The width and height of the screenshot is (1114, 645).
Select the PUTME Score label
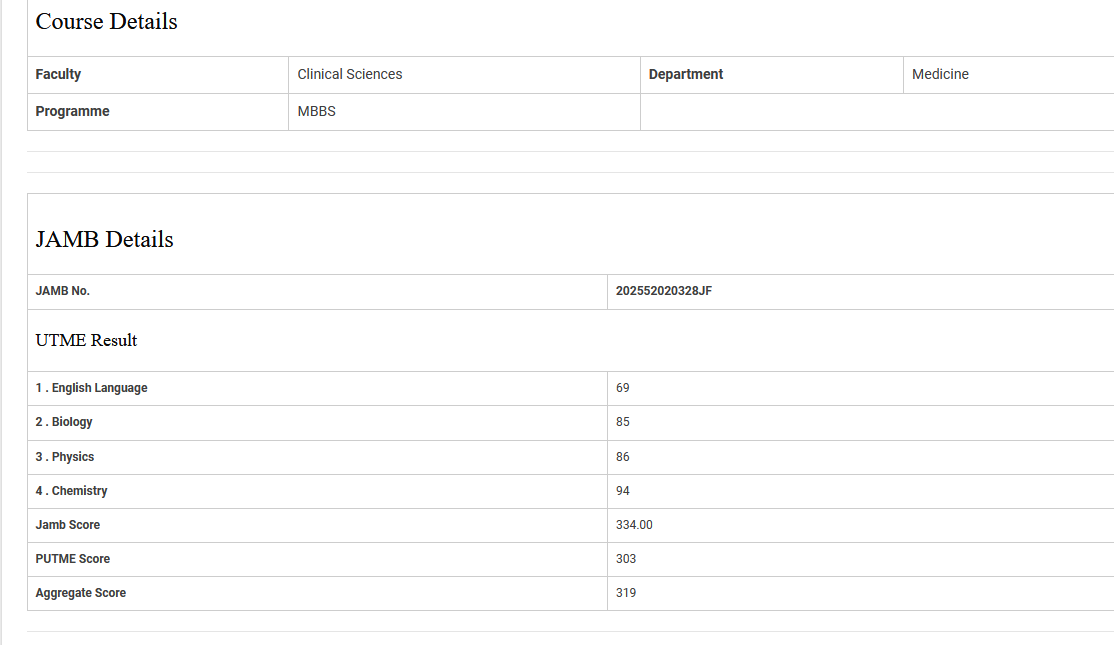(x=73, y=559)
